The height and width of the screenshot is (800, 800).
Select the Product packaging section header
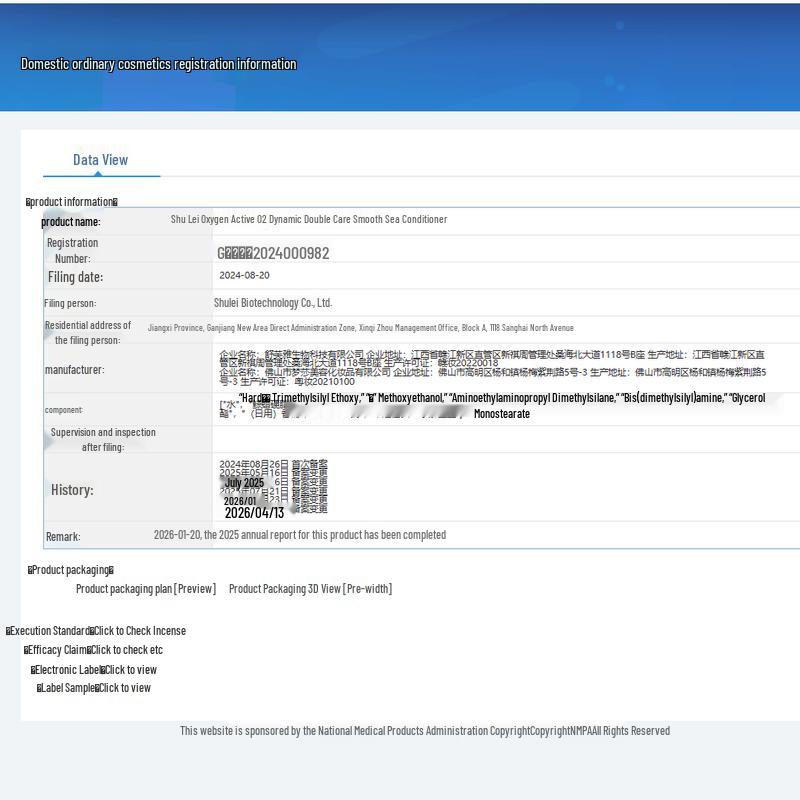71,570
